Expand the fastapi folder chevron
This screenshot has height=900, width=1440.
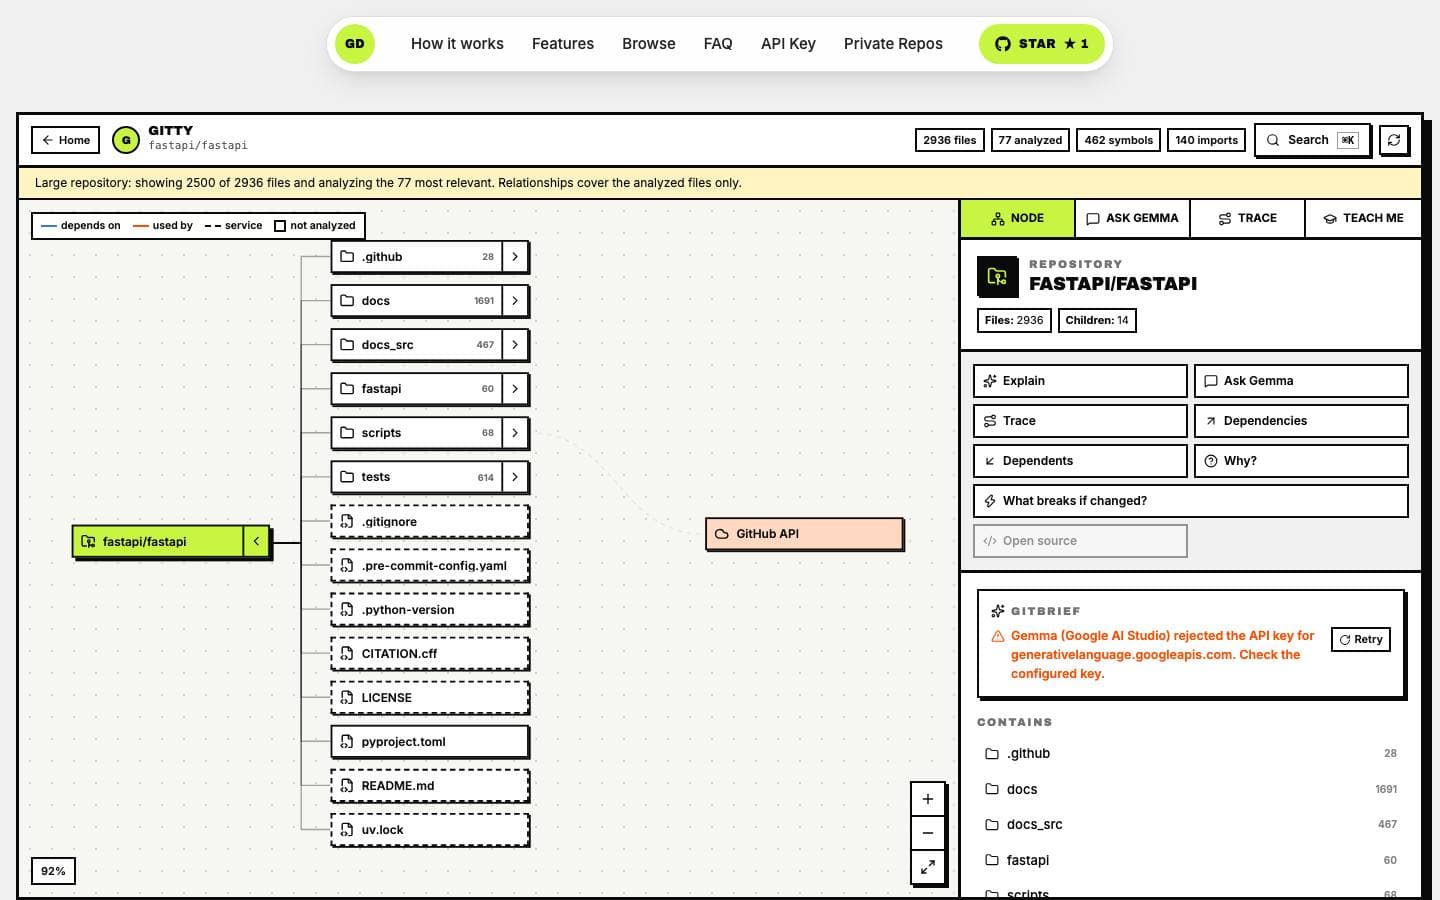point(515,389)
